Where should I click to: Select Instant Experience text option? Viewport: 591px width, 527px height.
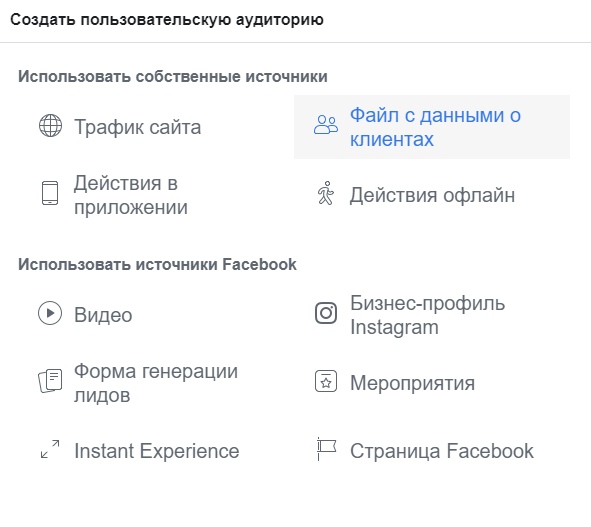[157, 451]
